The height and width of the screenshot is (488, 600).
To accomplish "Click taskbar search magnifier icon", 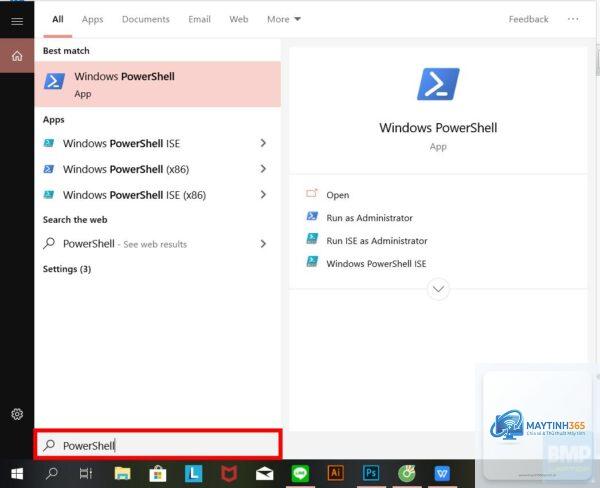I will point(52,474).
